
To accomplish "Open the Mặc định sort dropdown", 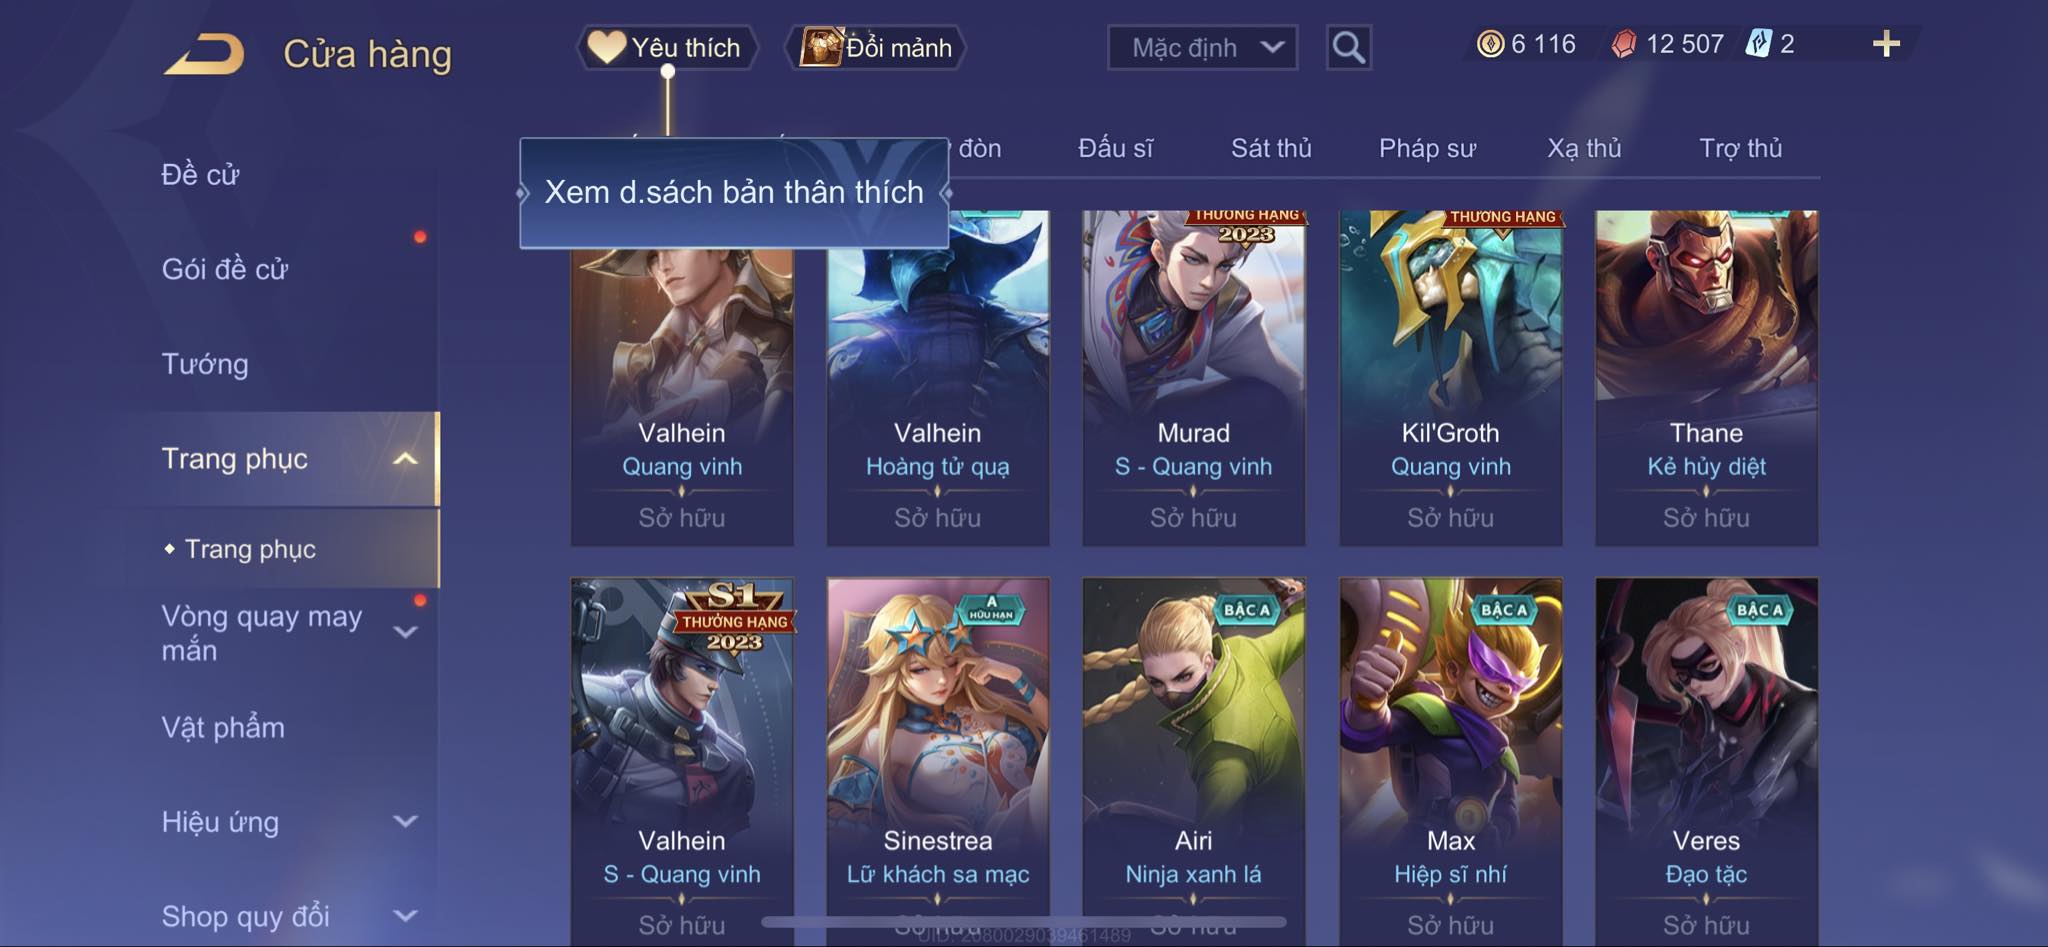I will point(1202,47).
